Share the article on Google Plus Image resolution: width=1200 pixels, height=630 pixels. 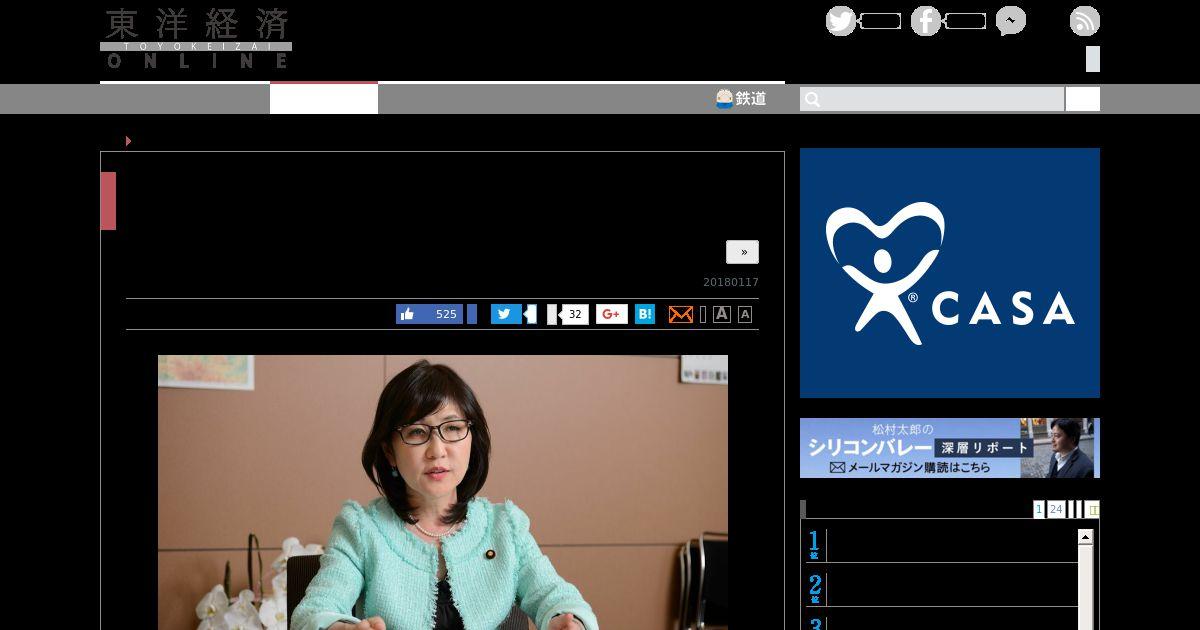612,314
